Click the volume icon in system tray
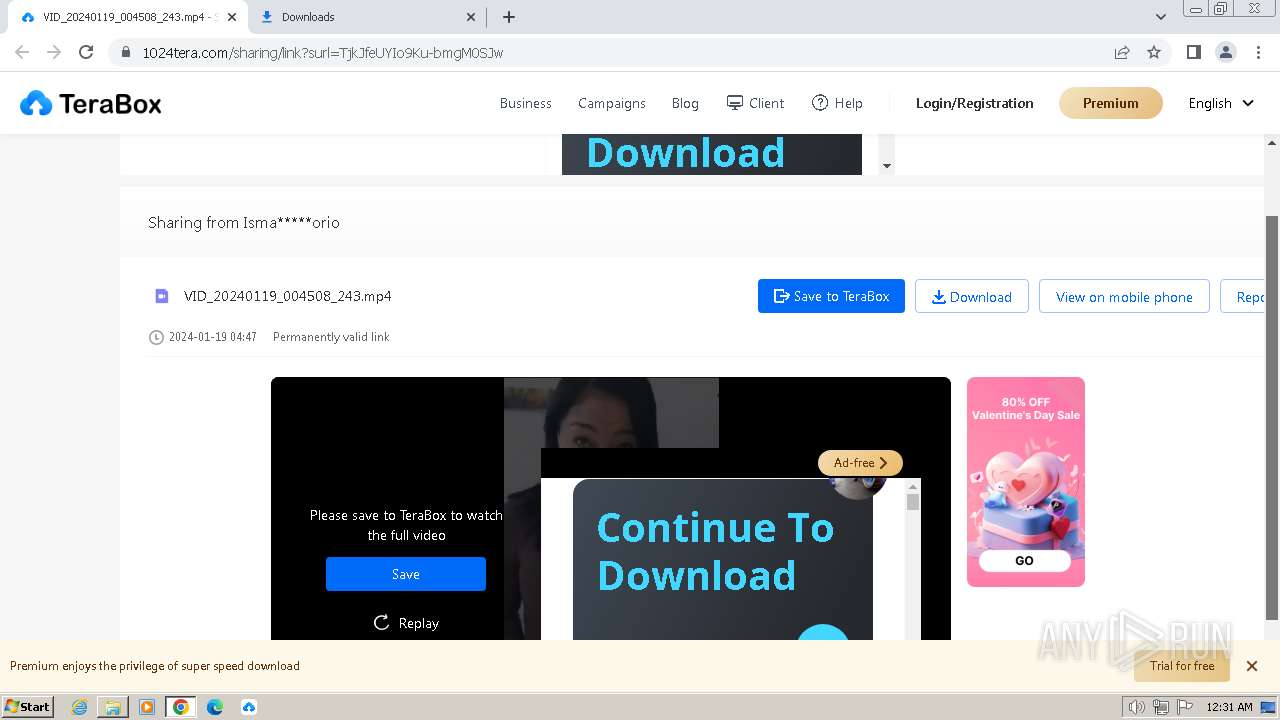 (x=1137, y=707)
